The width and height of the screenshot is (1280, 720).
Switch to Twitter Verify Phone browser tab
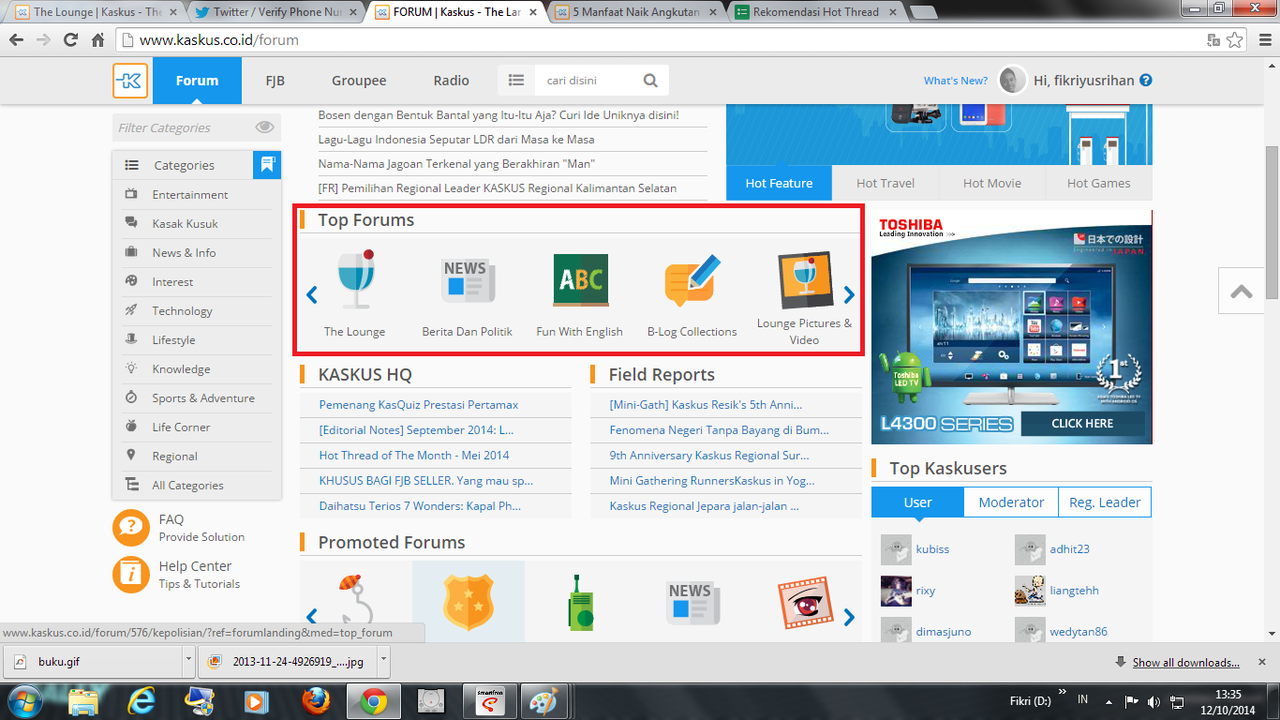(x=275, y=12)
